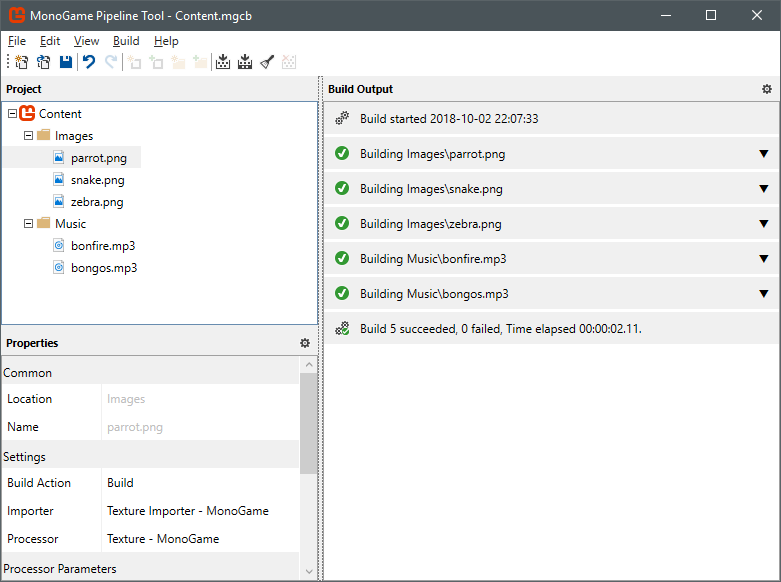Click the Properties panel scrollbar thumb
Viewport: 781px width, 582px height.
(x=309, y=424)
